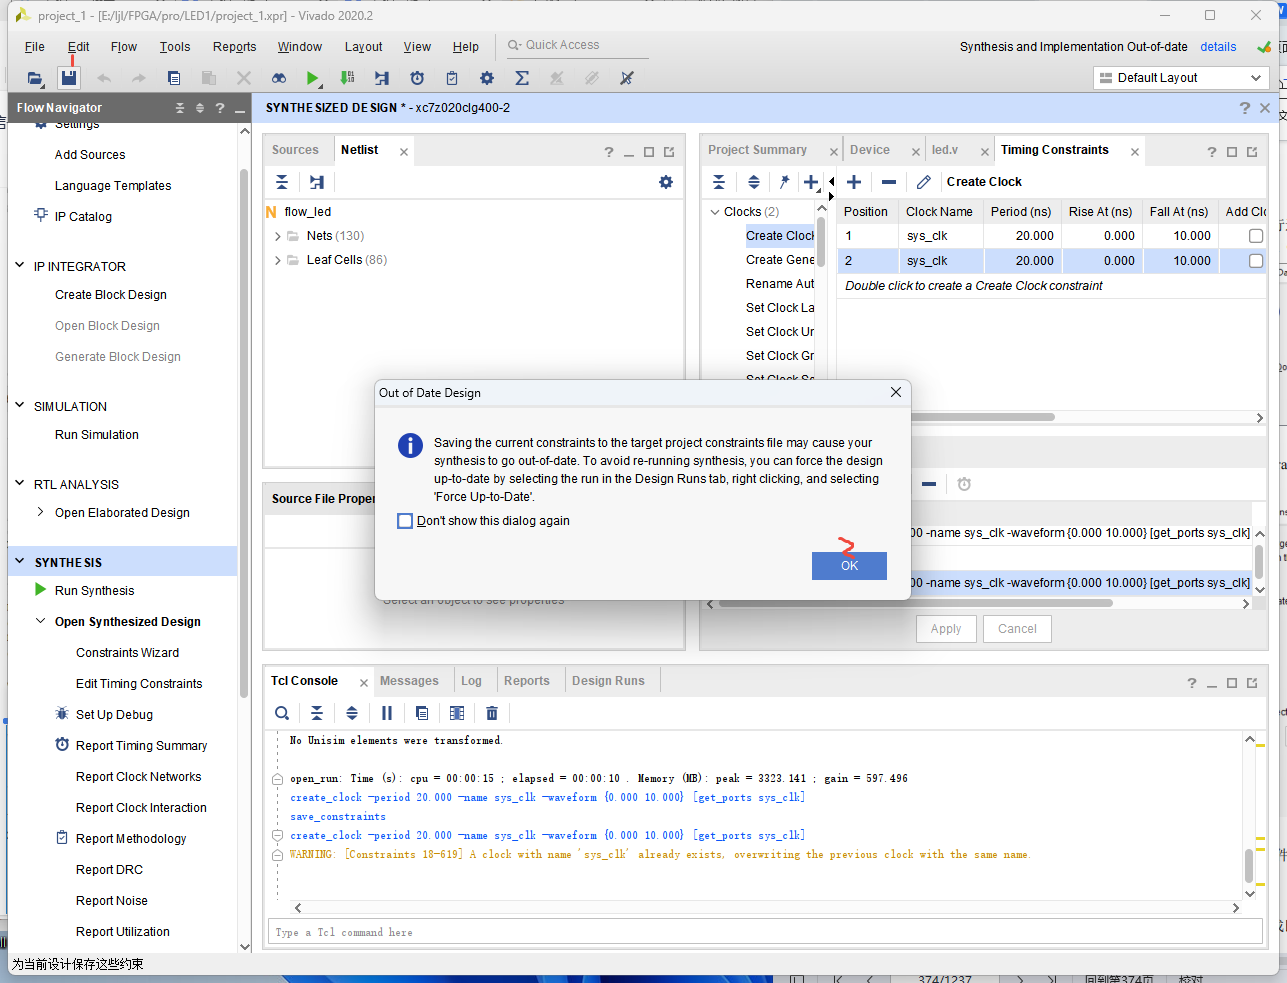This screenshot has height=983, width=1287.
Task: Click the Flow Navigator vertical scrollbar
Action: click(244, 432)
